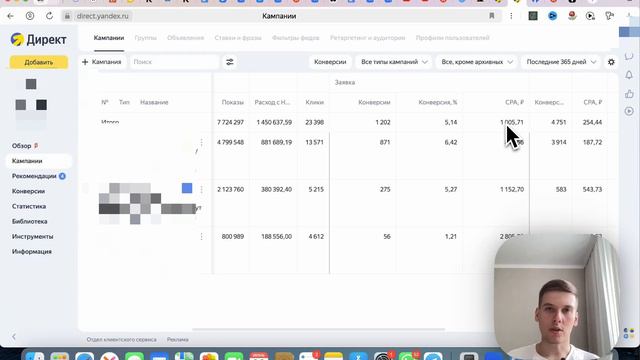Click the Заявка goal group header

click(344, 82)
